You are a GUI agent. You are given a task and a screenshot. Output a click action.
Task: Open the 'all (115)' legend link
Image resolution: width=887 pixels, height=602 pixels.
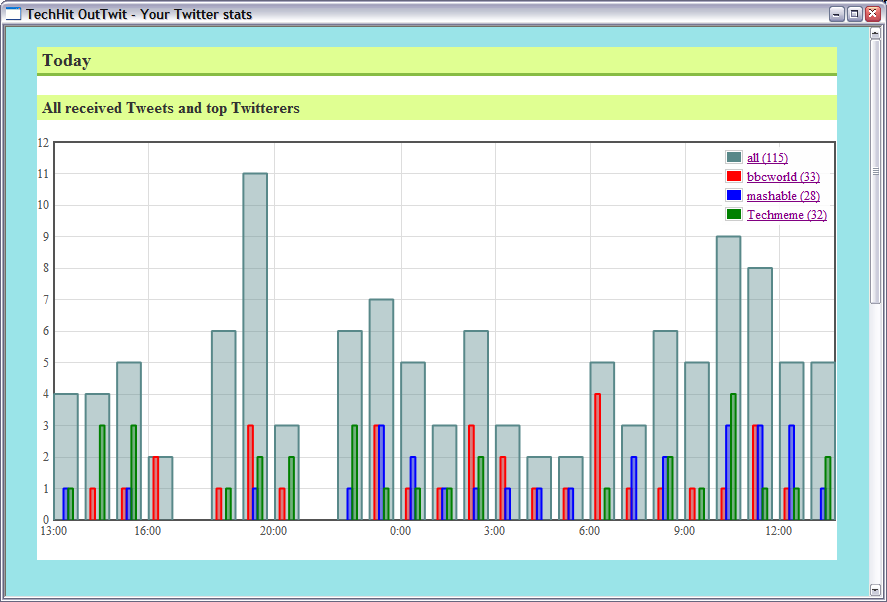tap(767, 158)
